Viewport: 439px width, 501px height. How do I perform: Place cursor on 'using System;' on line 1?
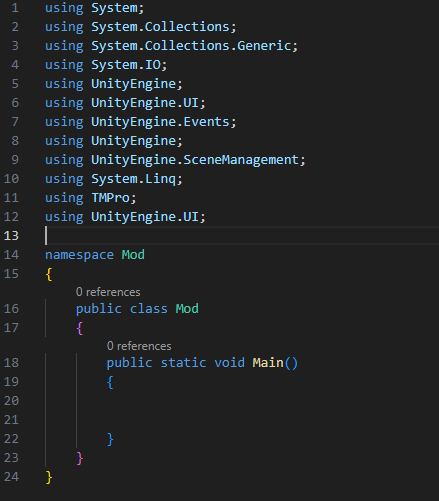pyautogui.click(x=94, y=8)
